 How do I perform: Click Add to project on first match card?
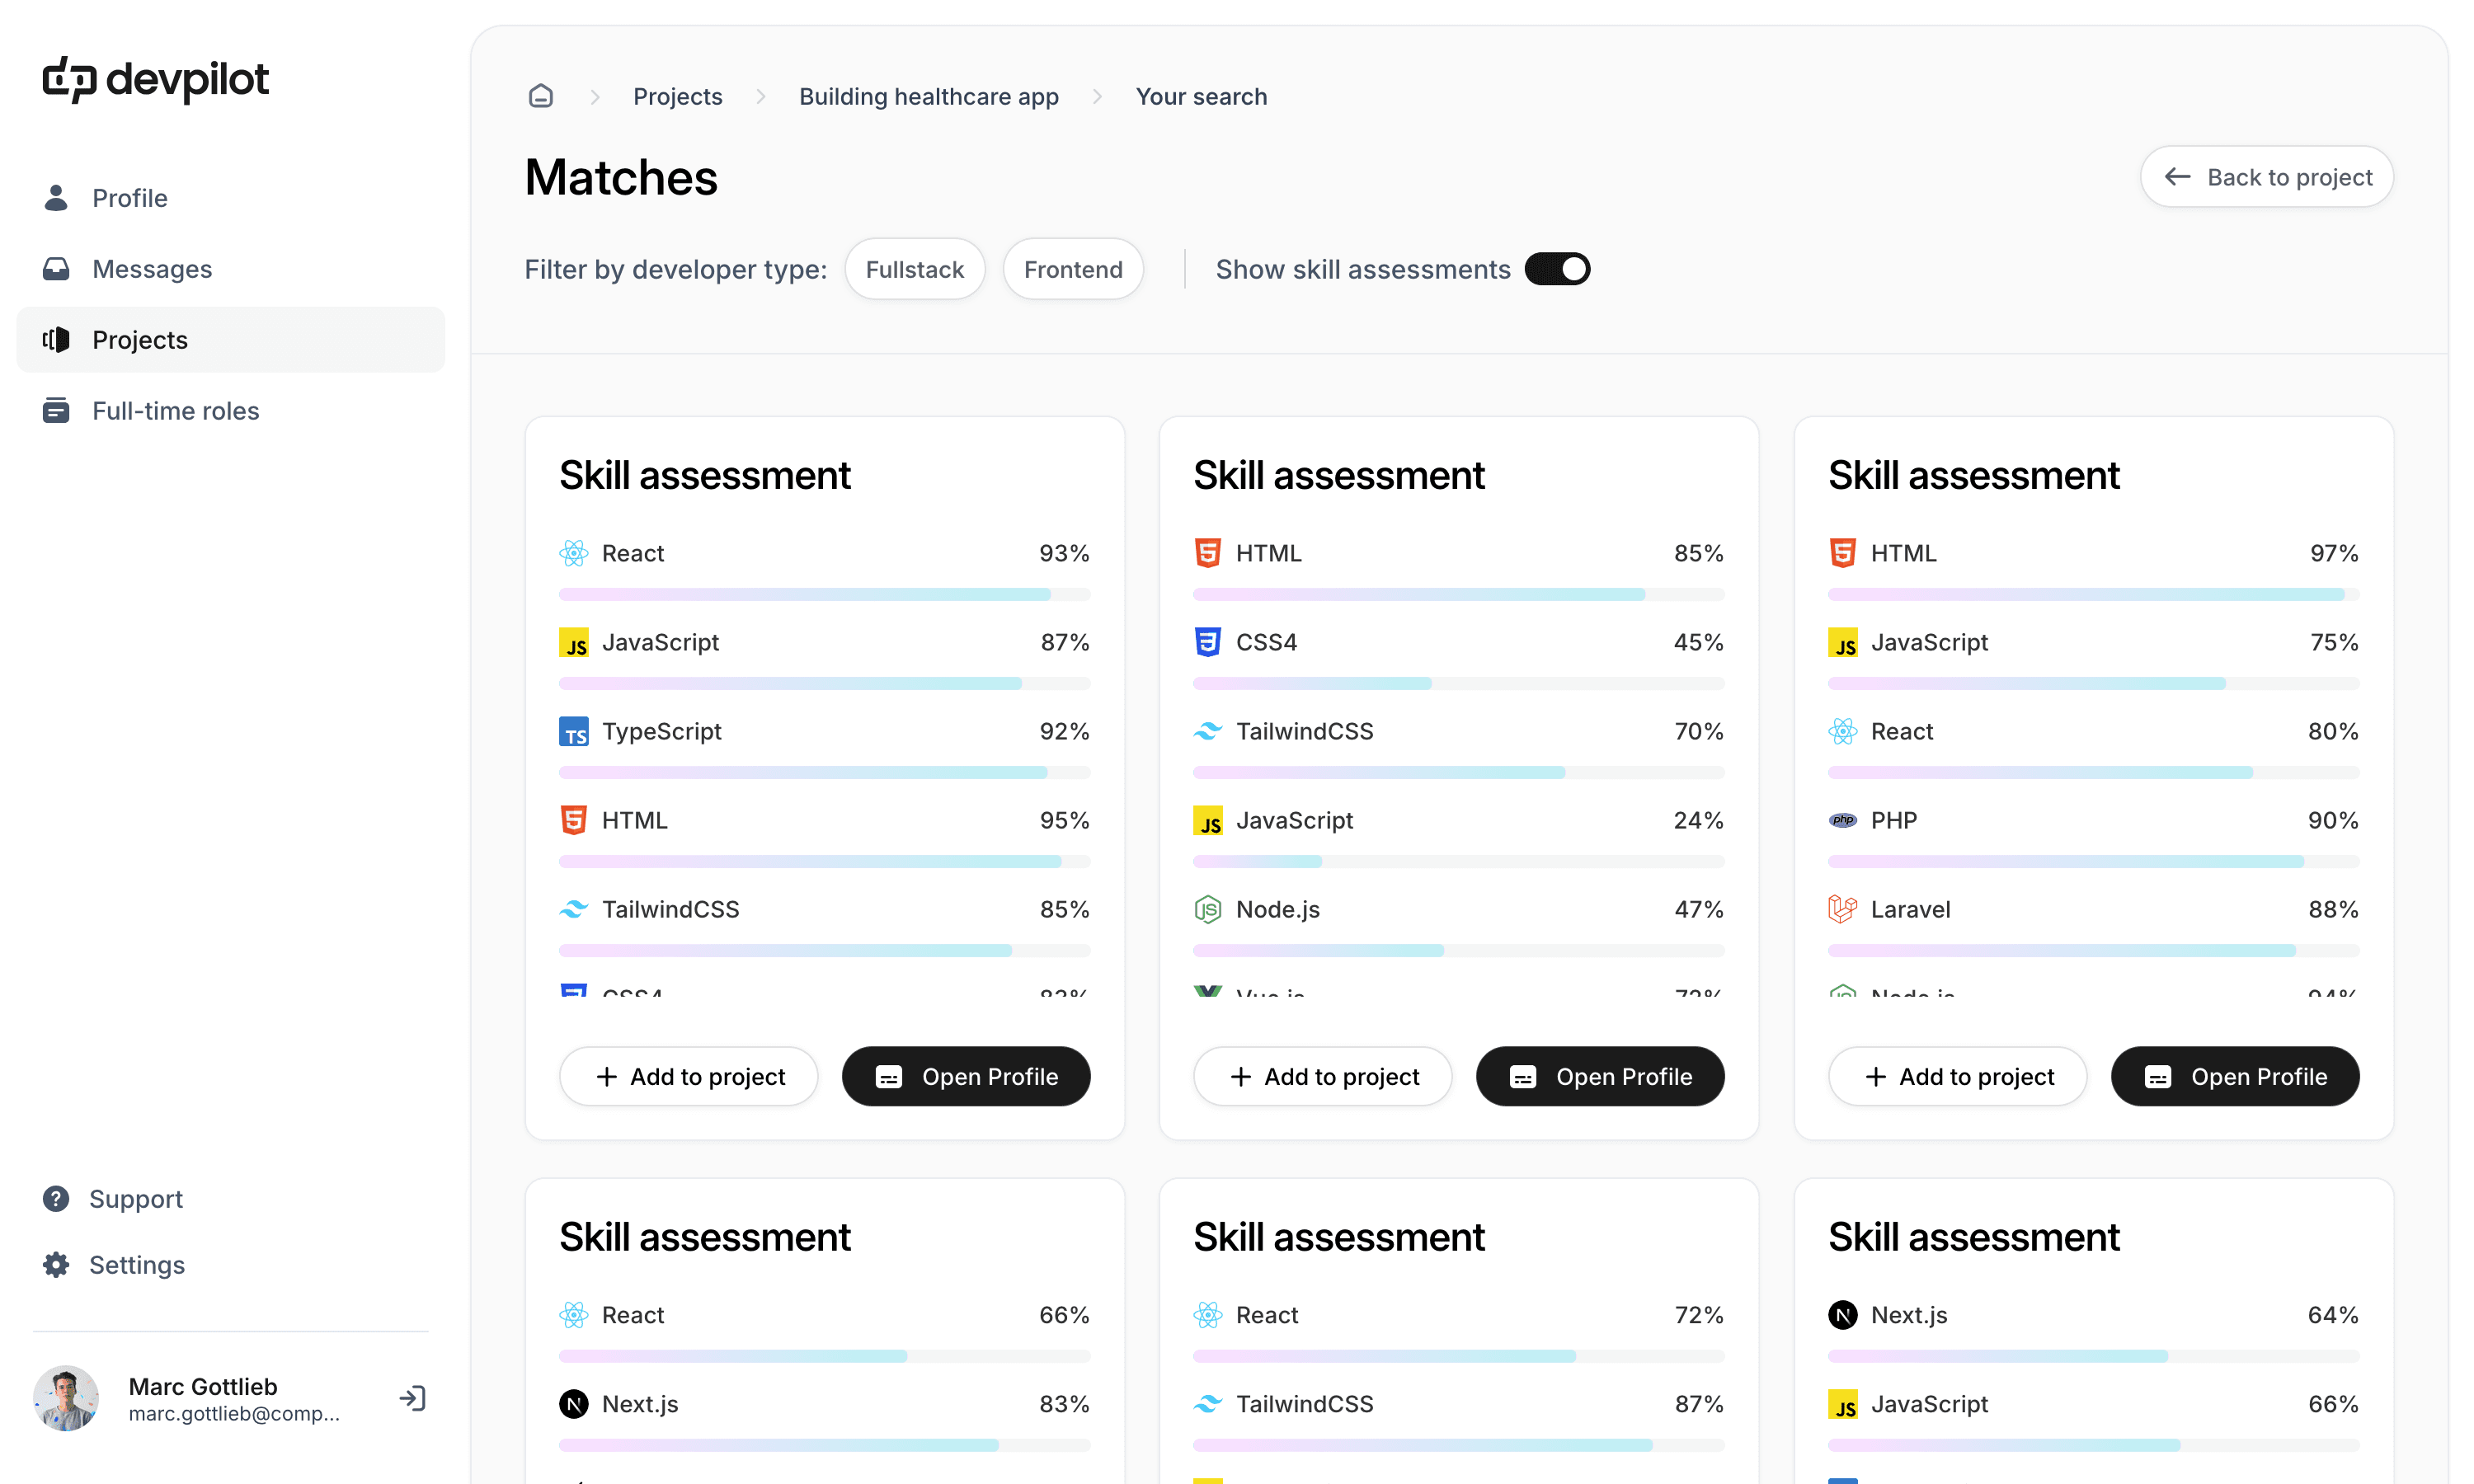[x=688, y=1076]
